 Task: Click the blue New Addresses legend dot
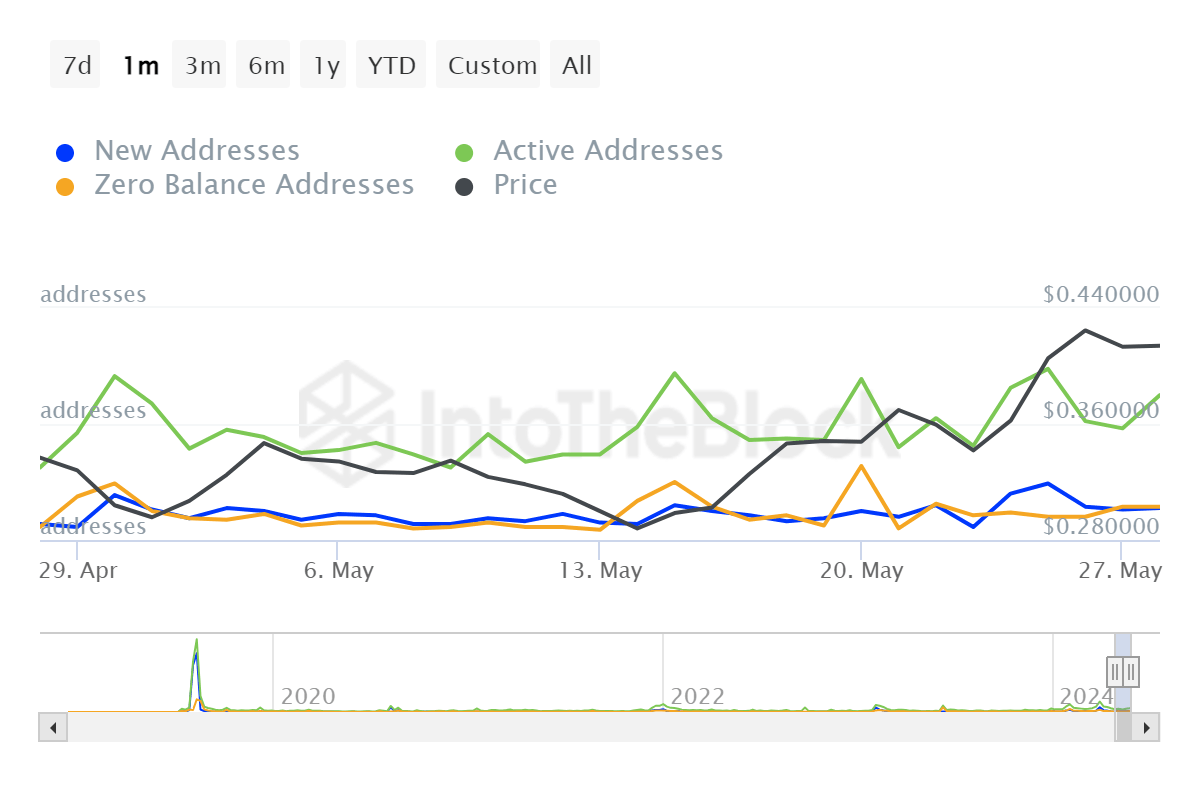click(x=65, y=153)
